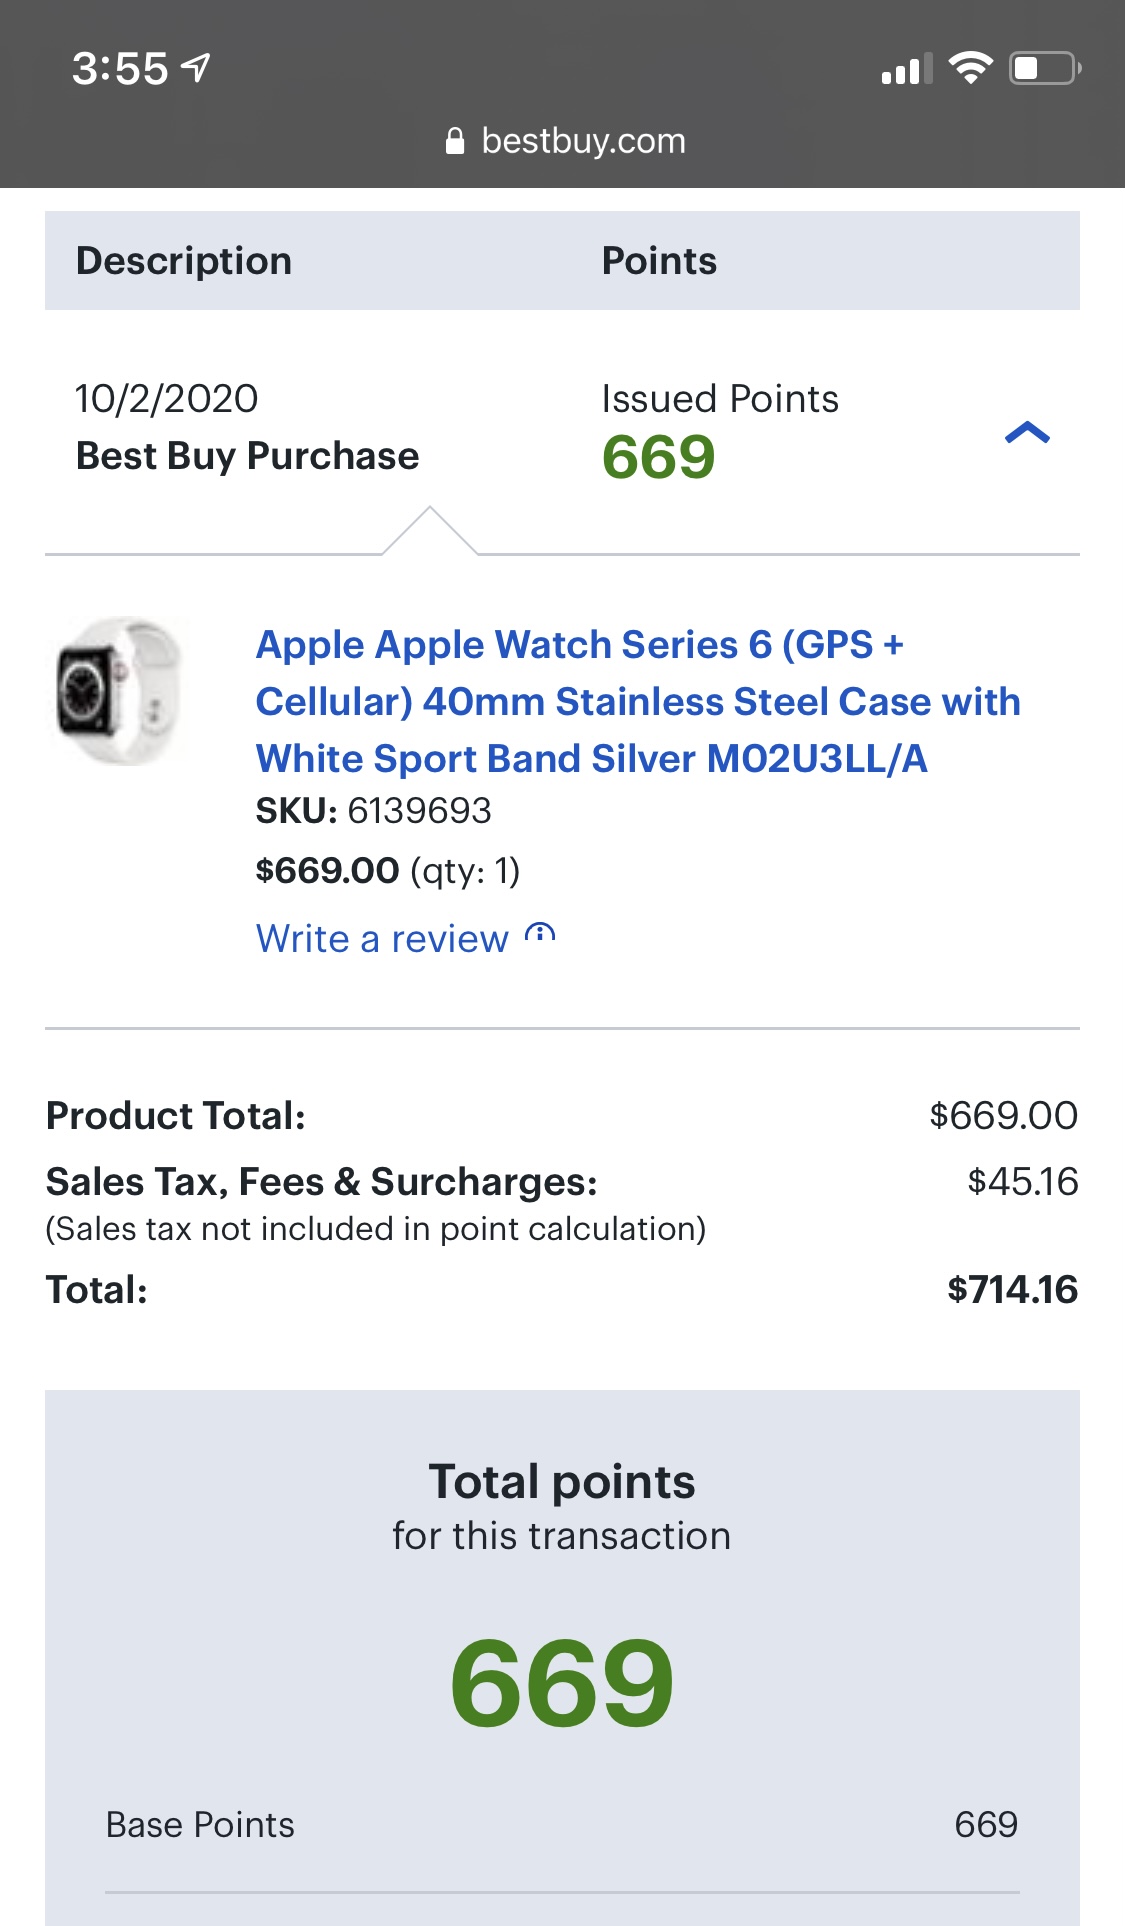Tap the battery indicator icon
Viewport: 1125px width, 1926px height.
click(x=1044, y=68)
